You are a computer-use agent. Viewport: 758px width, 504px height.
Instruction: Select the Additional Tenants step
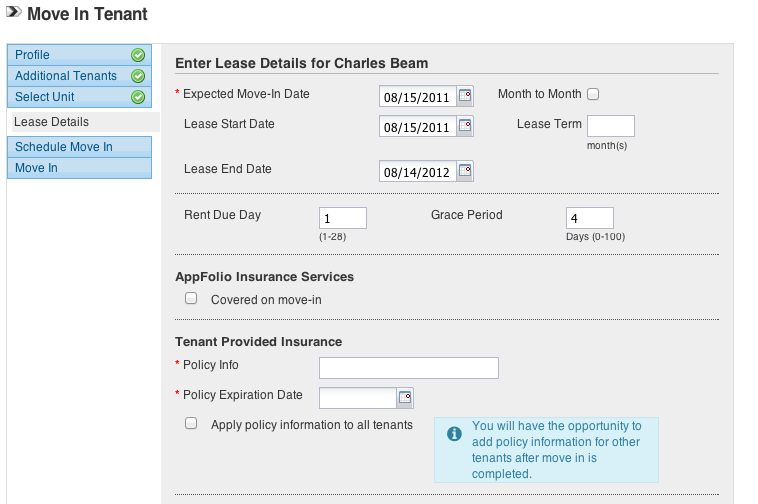pos(79,76)
